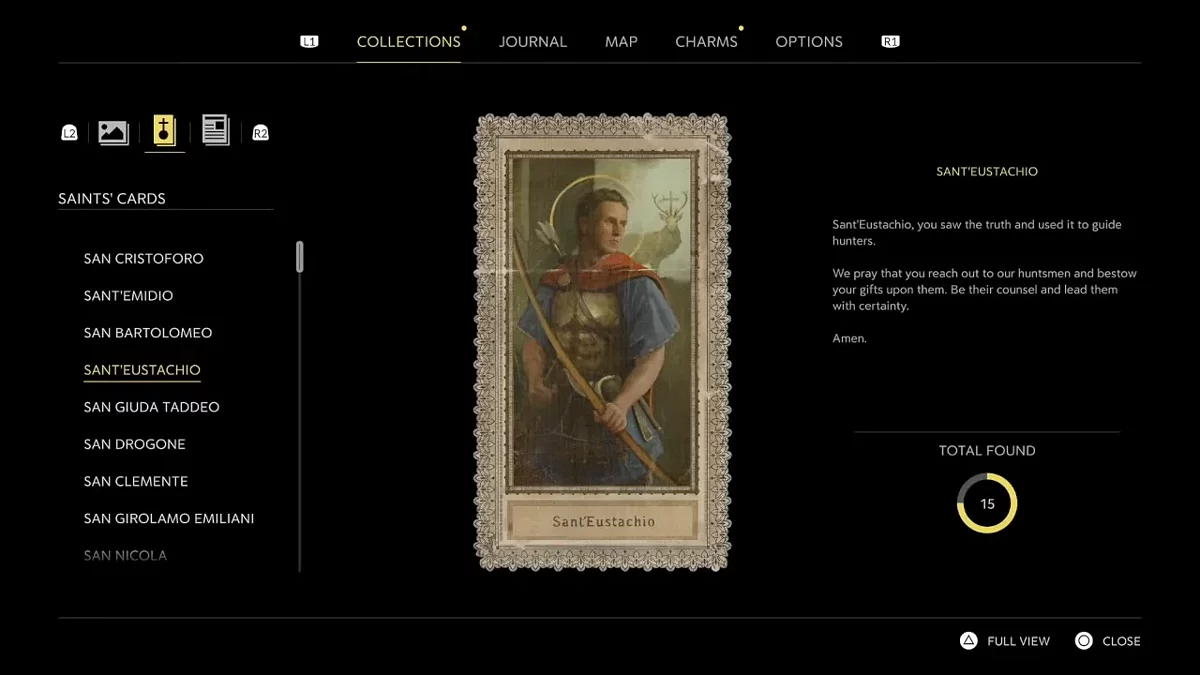This screenshot has height=675, width=1200.
Task: Click the Total Found progress ring
Action: [987, 503]
